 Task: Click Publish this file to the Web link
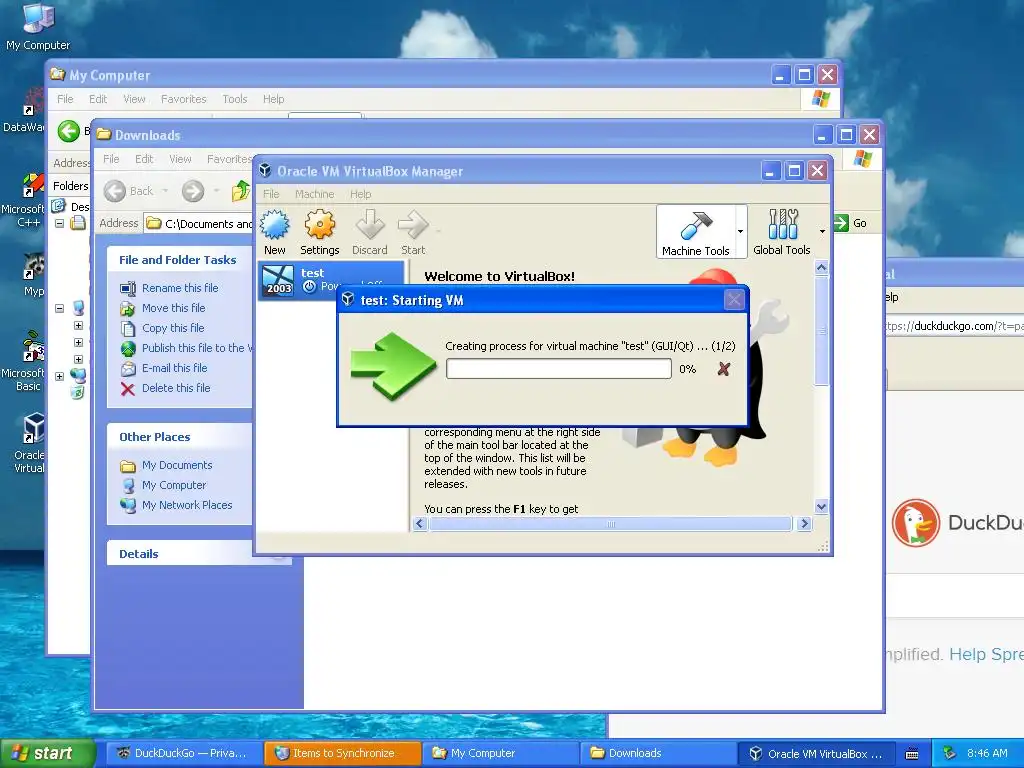click(x=197, y=348)
